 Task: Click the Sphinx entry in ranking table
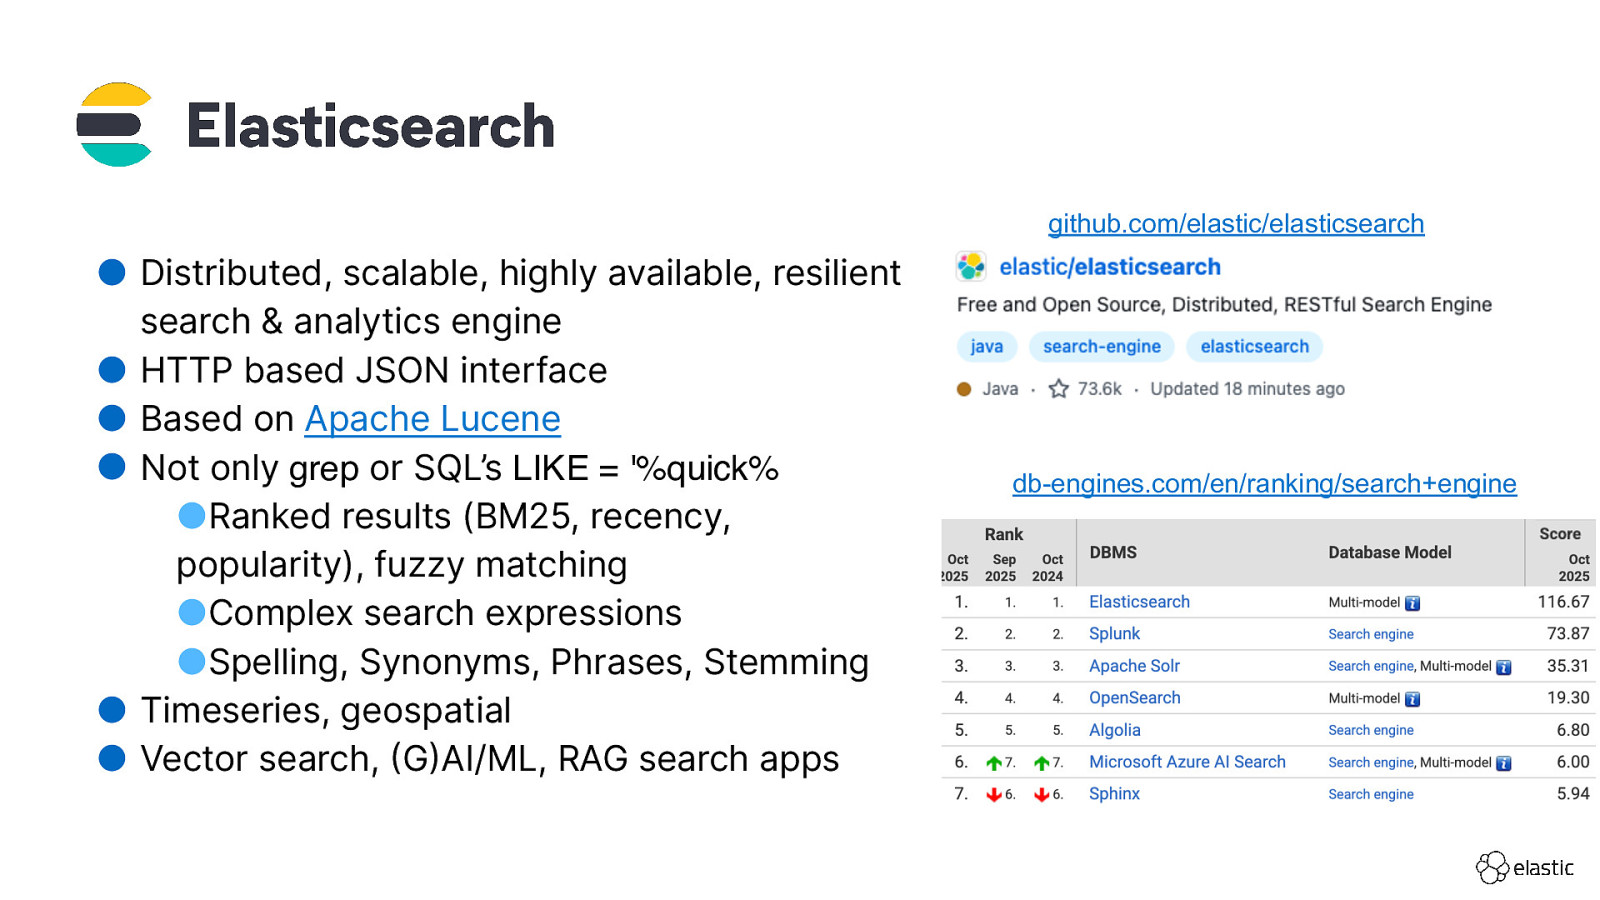(1114, 794)
